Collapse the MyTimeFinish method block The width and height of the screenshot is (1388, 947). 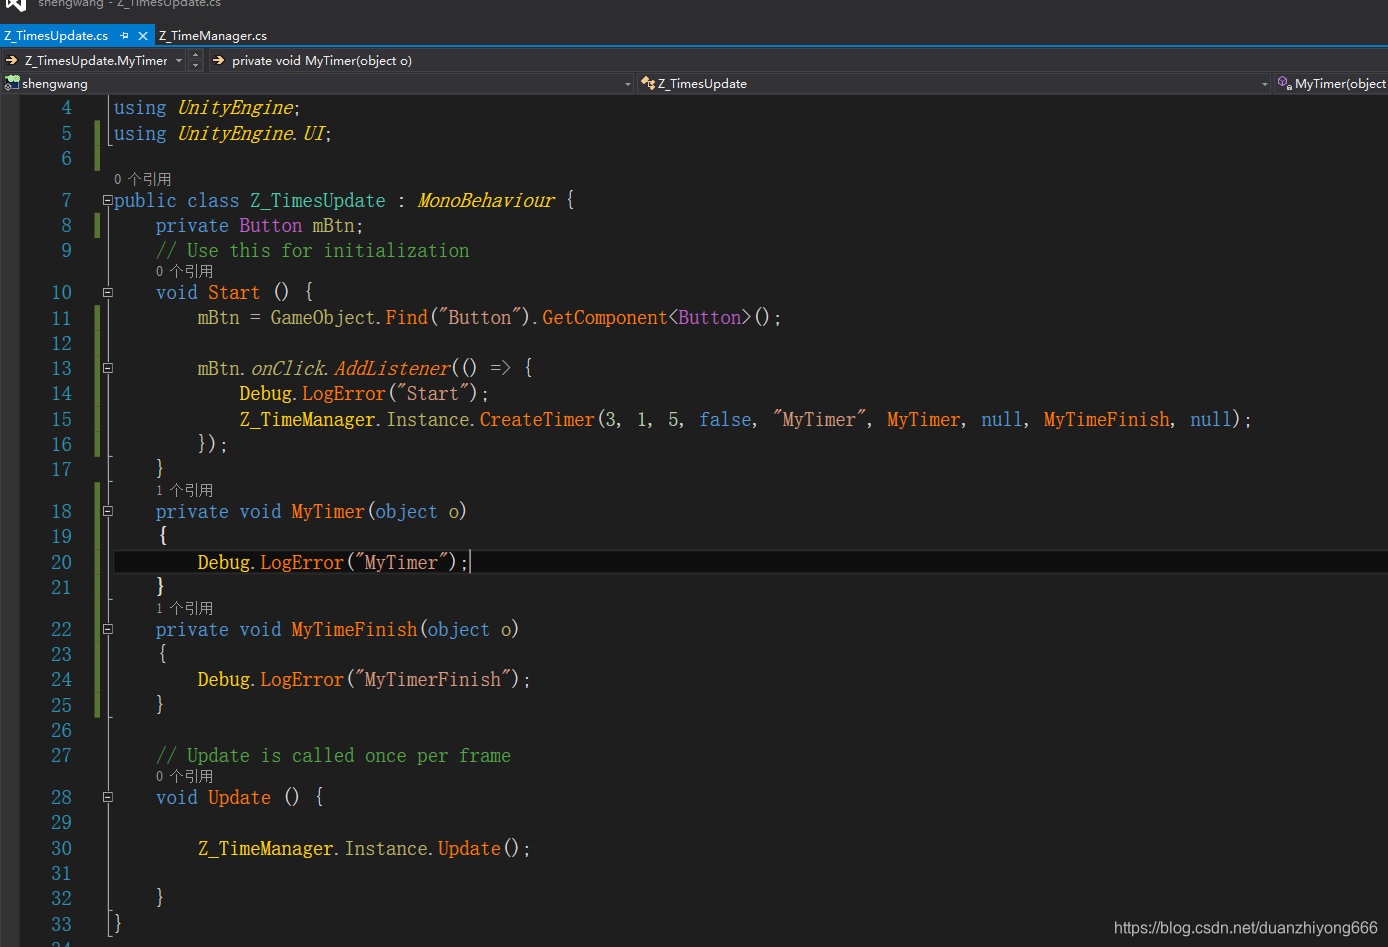pyautogui.click(x=107, y=629)
